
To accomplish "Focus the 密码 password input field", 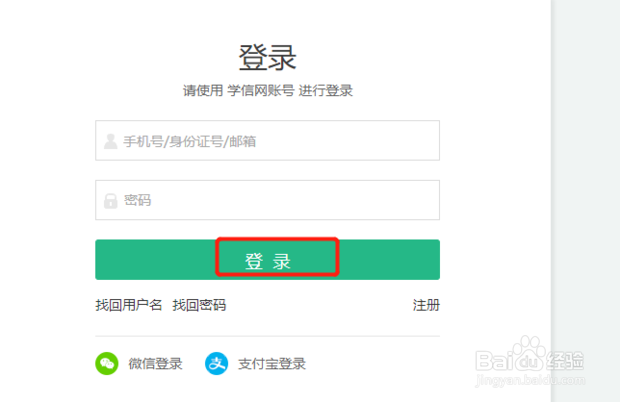I will tap(267, 200).
